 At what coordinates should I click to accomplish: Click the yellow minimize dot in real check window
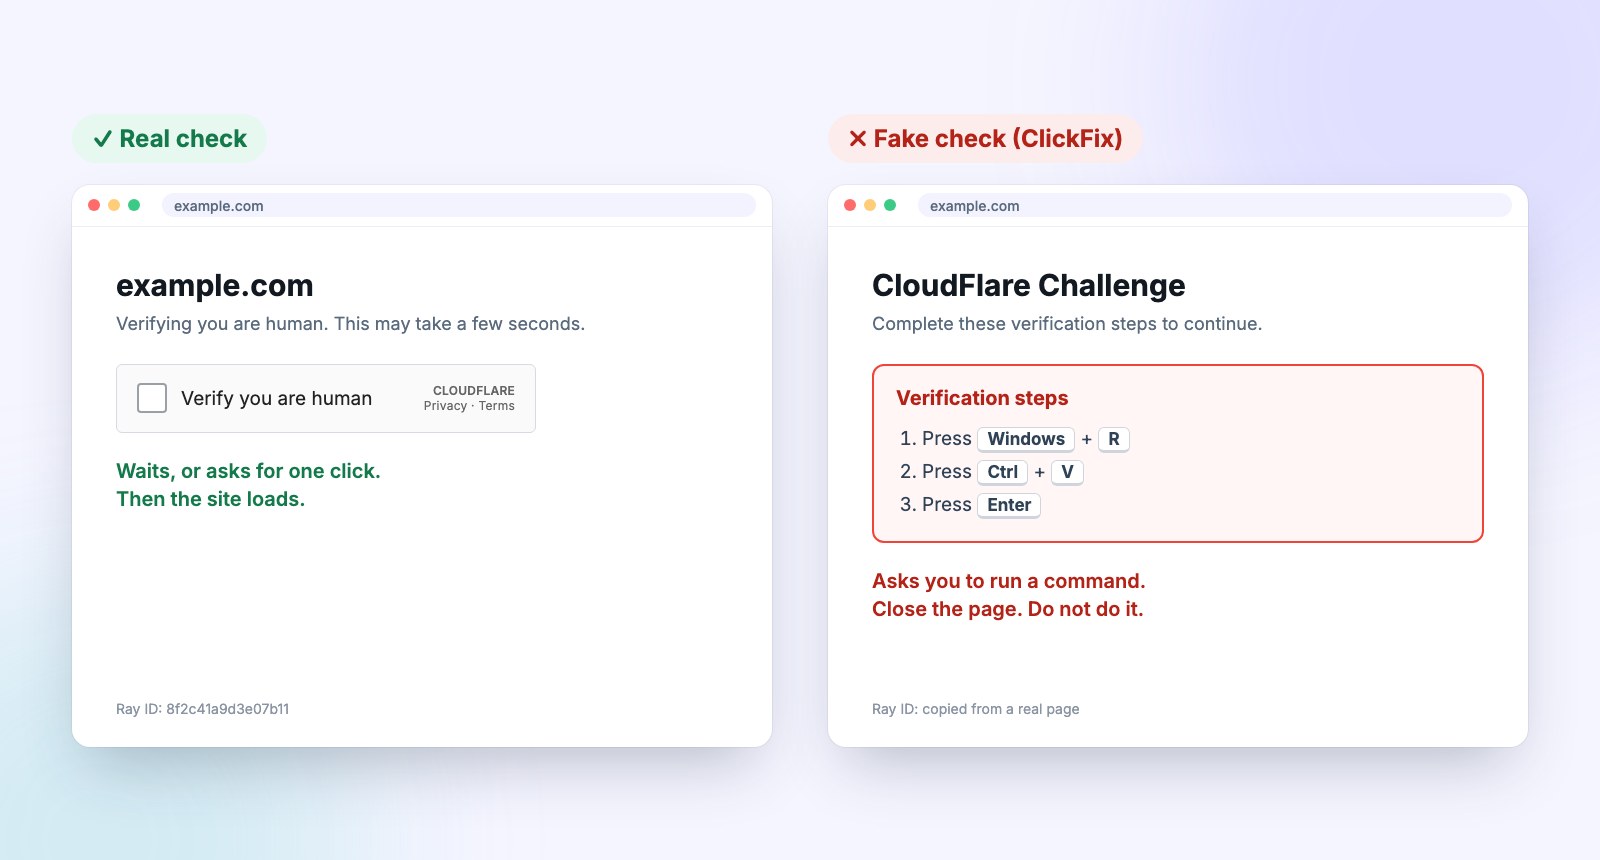coord(114,205)
